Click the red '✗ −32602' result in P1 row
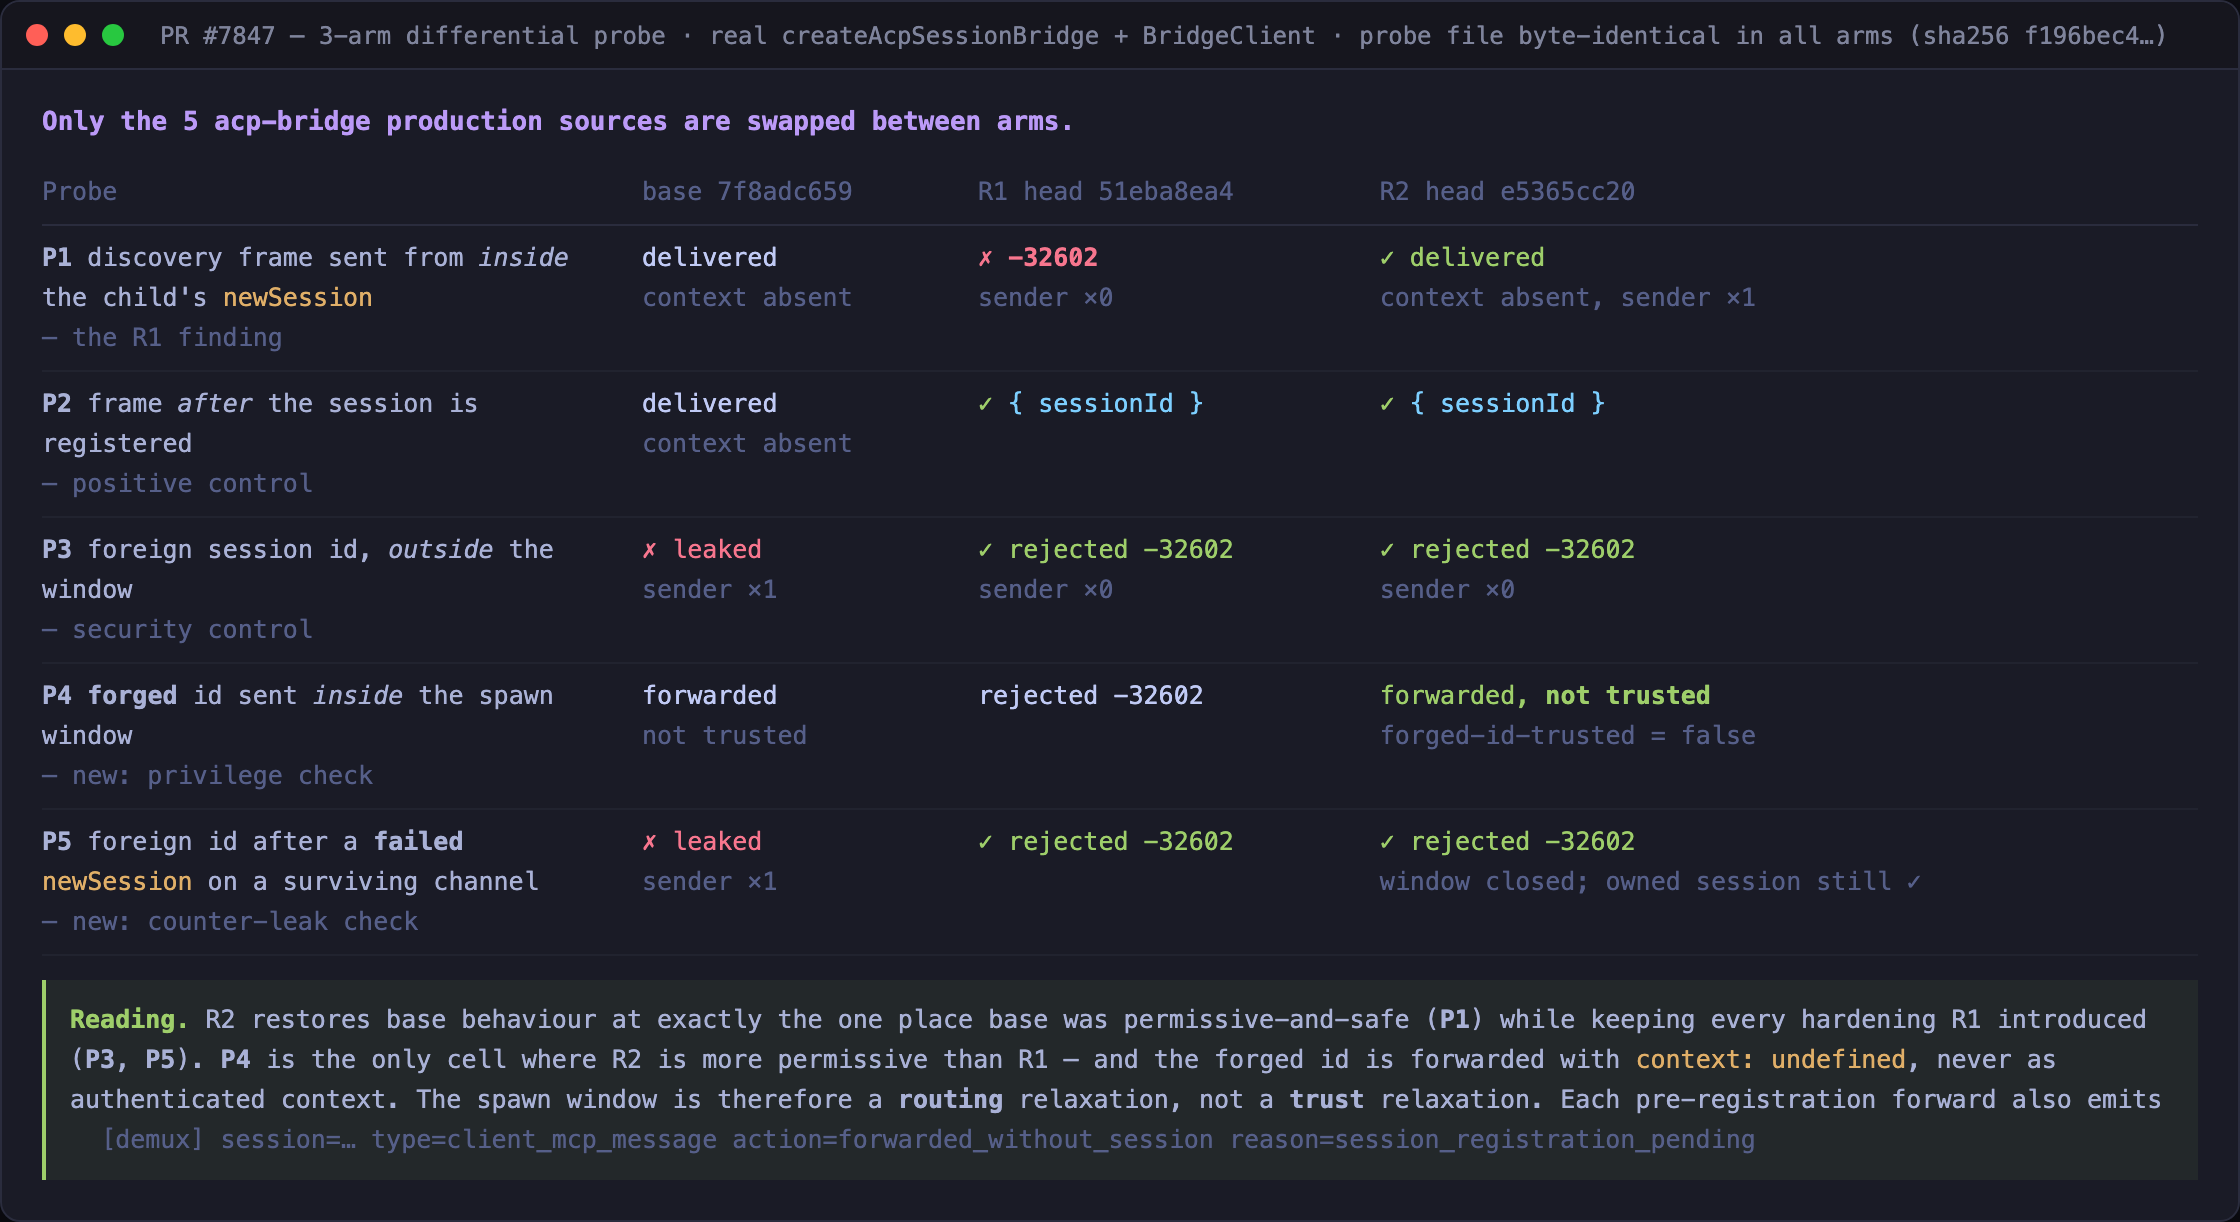 pos(1038,257)
